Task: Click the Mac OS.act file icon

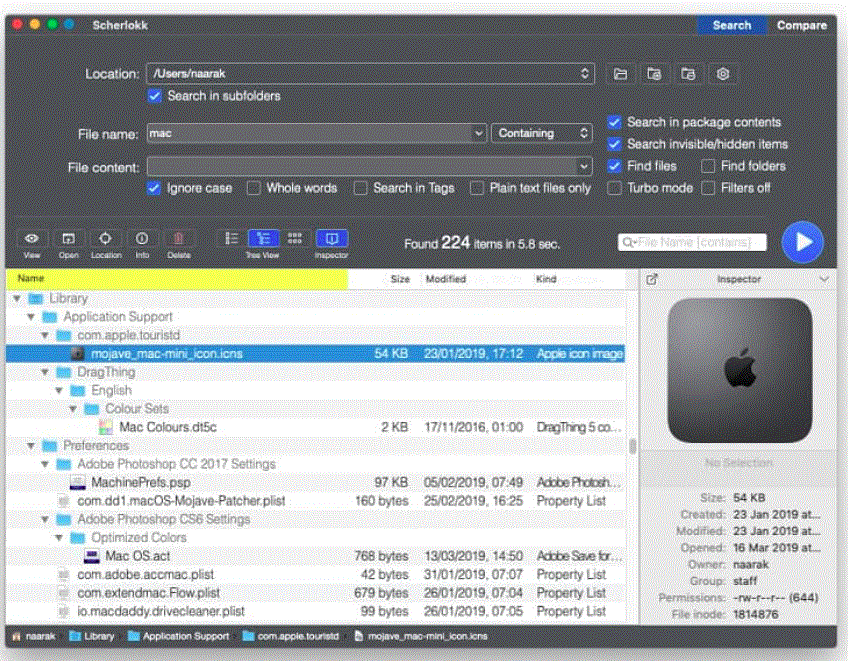Action: [92, 556]
